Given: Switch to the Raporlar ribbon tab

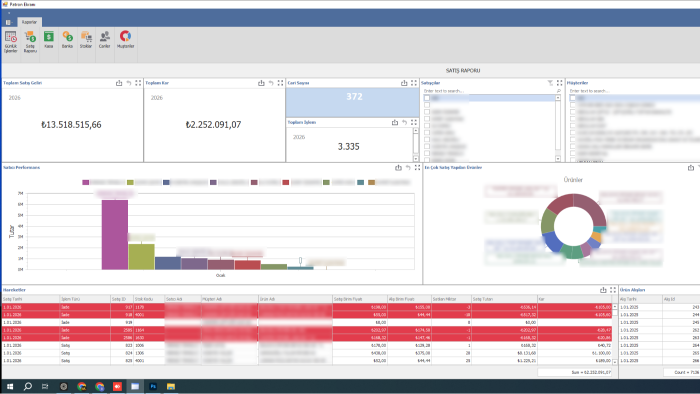Looking at the screenshot, I should 29,22.
